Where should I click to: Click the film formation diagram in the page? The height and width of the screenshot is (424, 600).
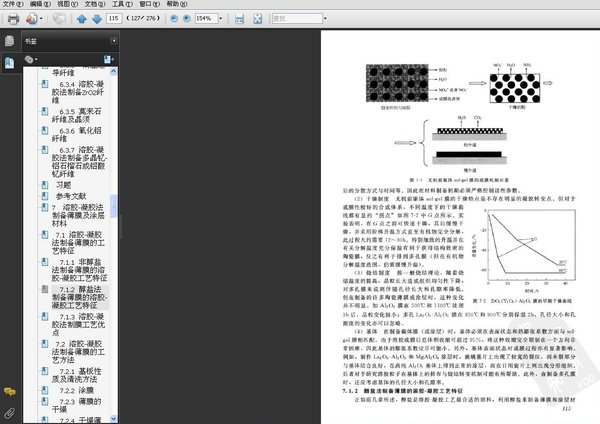point(459,118)
